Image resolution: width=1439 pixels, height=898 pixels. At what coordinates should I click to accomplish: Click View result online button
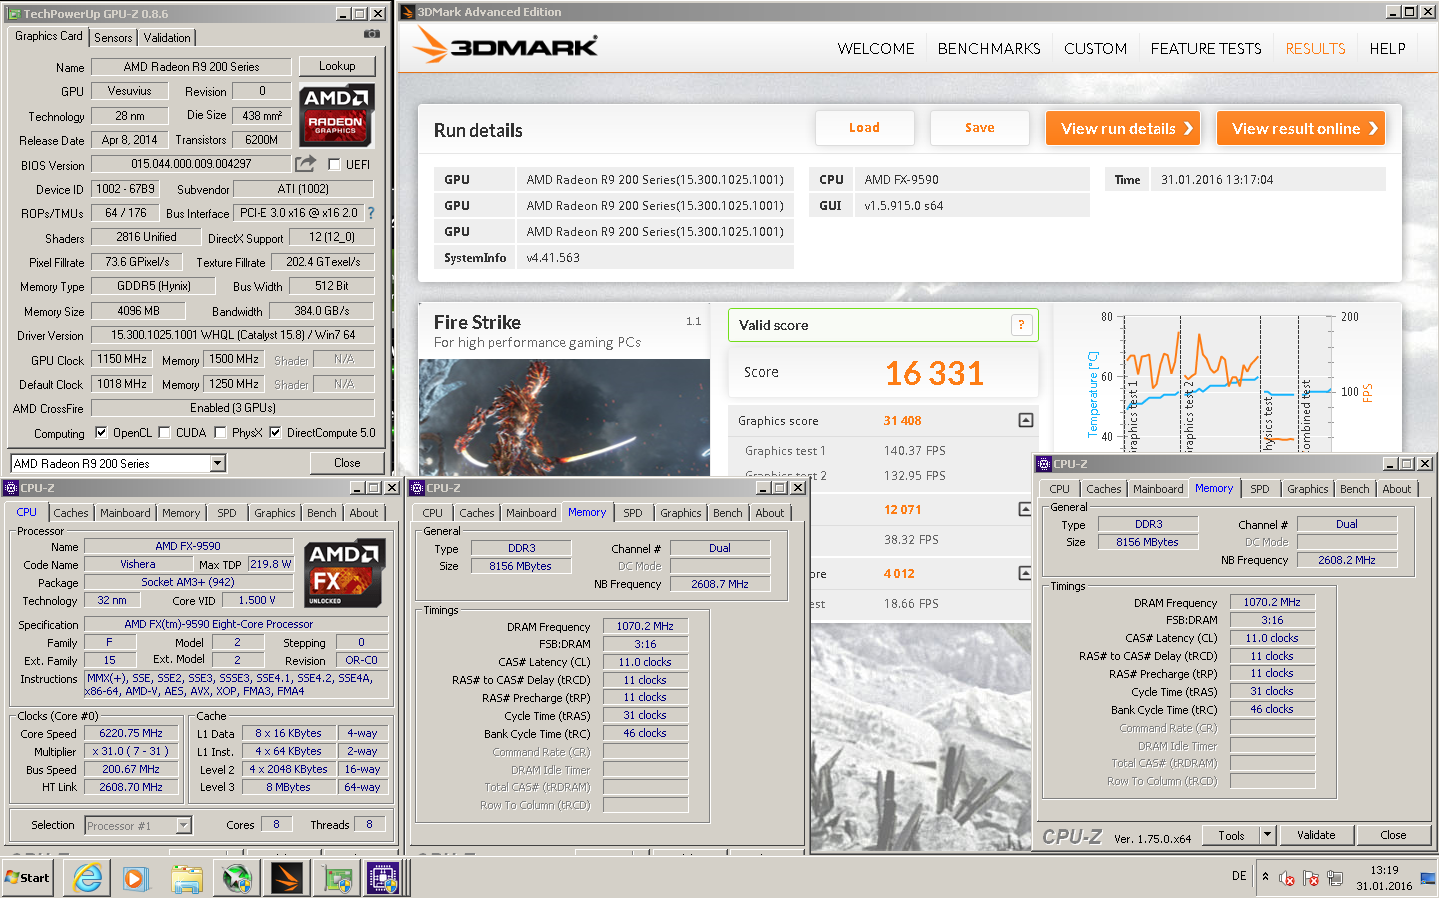coord(1301,128)
